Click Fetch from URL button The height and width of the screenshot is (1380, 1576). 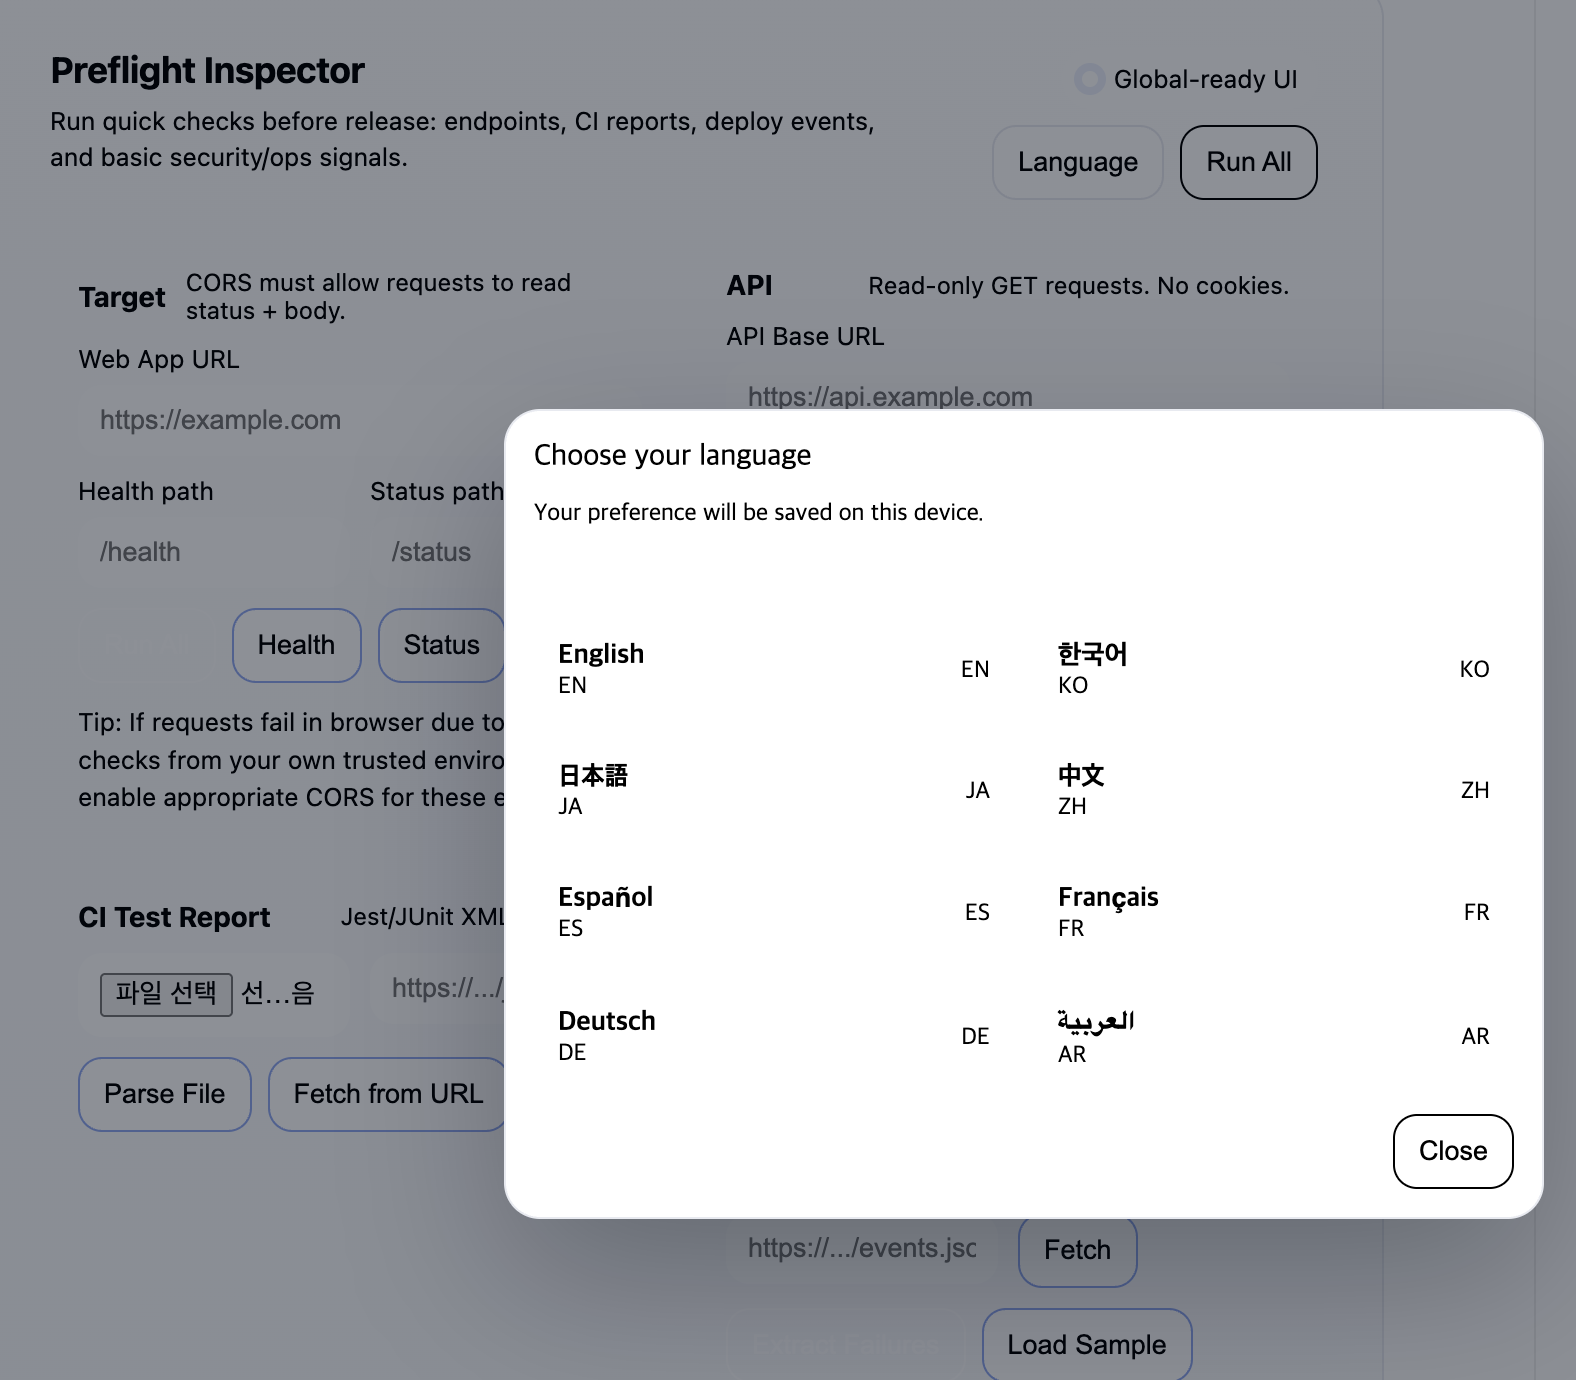pyautogui.click(x=388, y=1094)
